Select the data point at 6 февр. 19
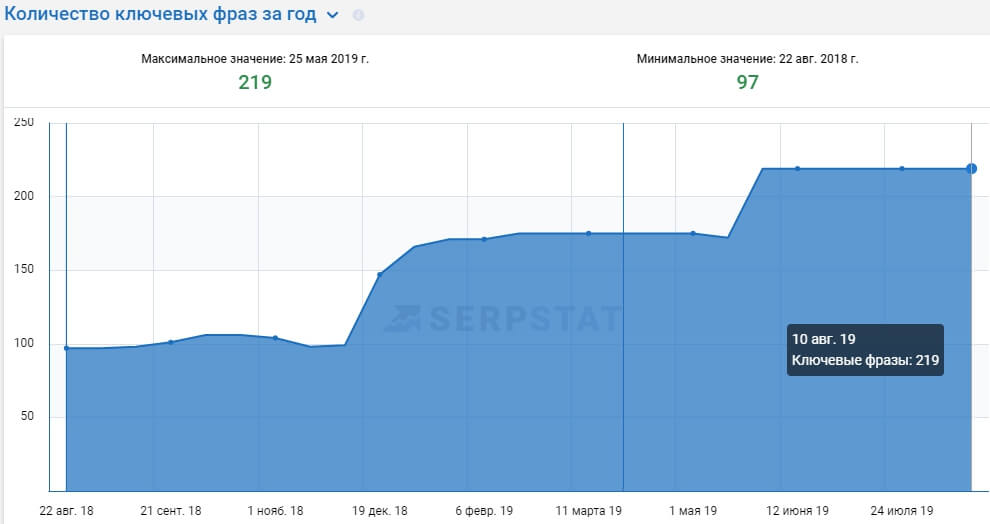 click(x=484, y=239)
